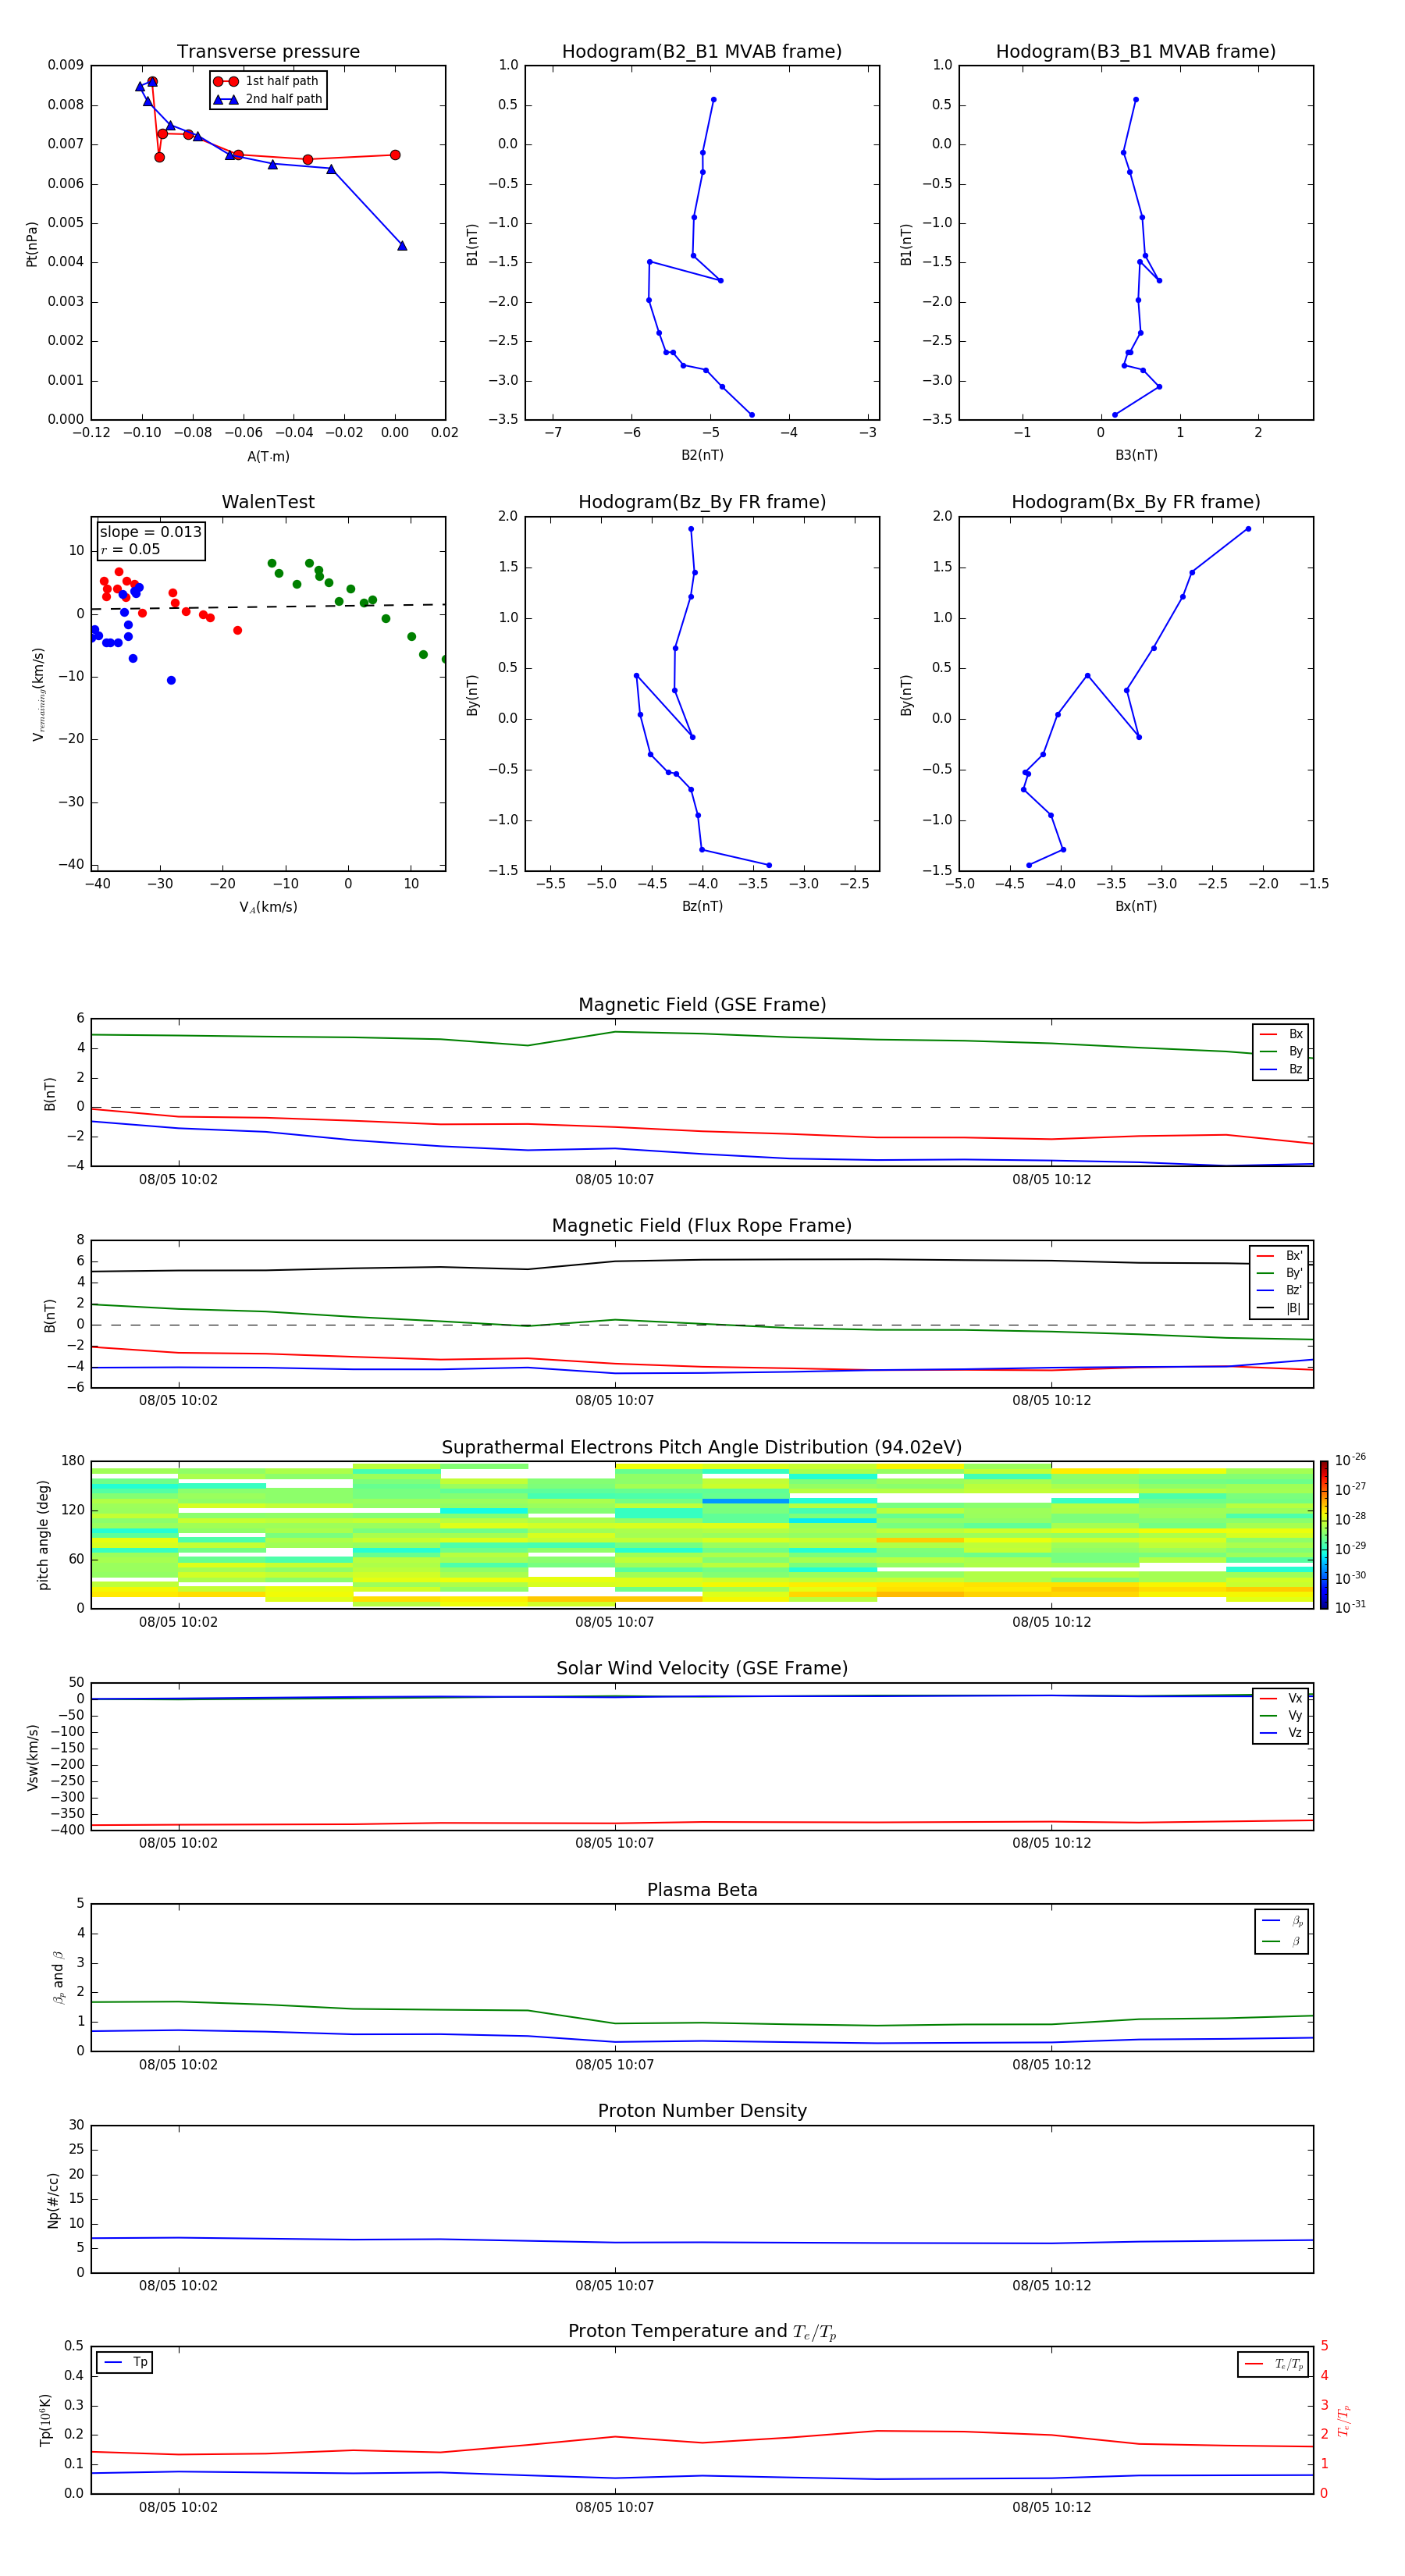
Task: Click '08/05 10:12' tick under density plot
Action: point(1052,2286)
